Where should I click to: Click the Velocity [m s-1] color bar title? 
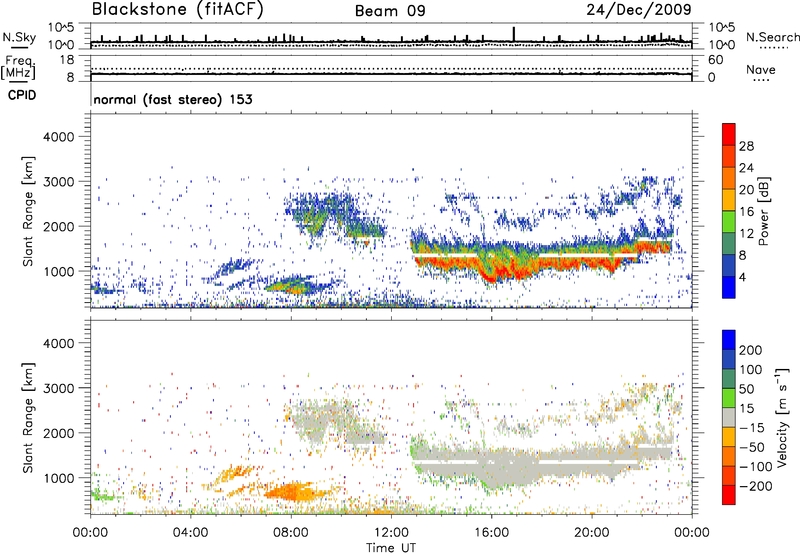(x=782, y=417)
